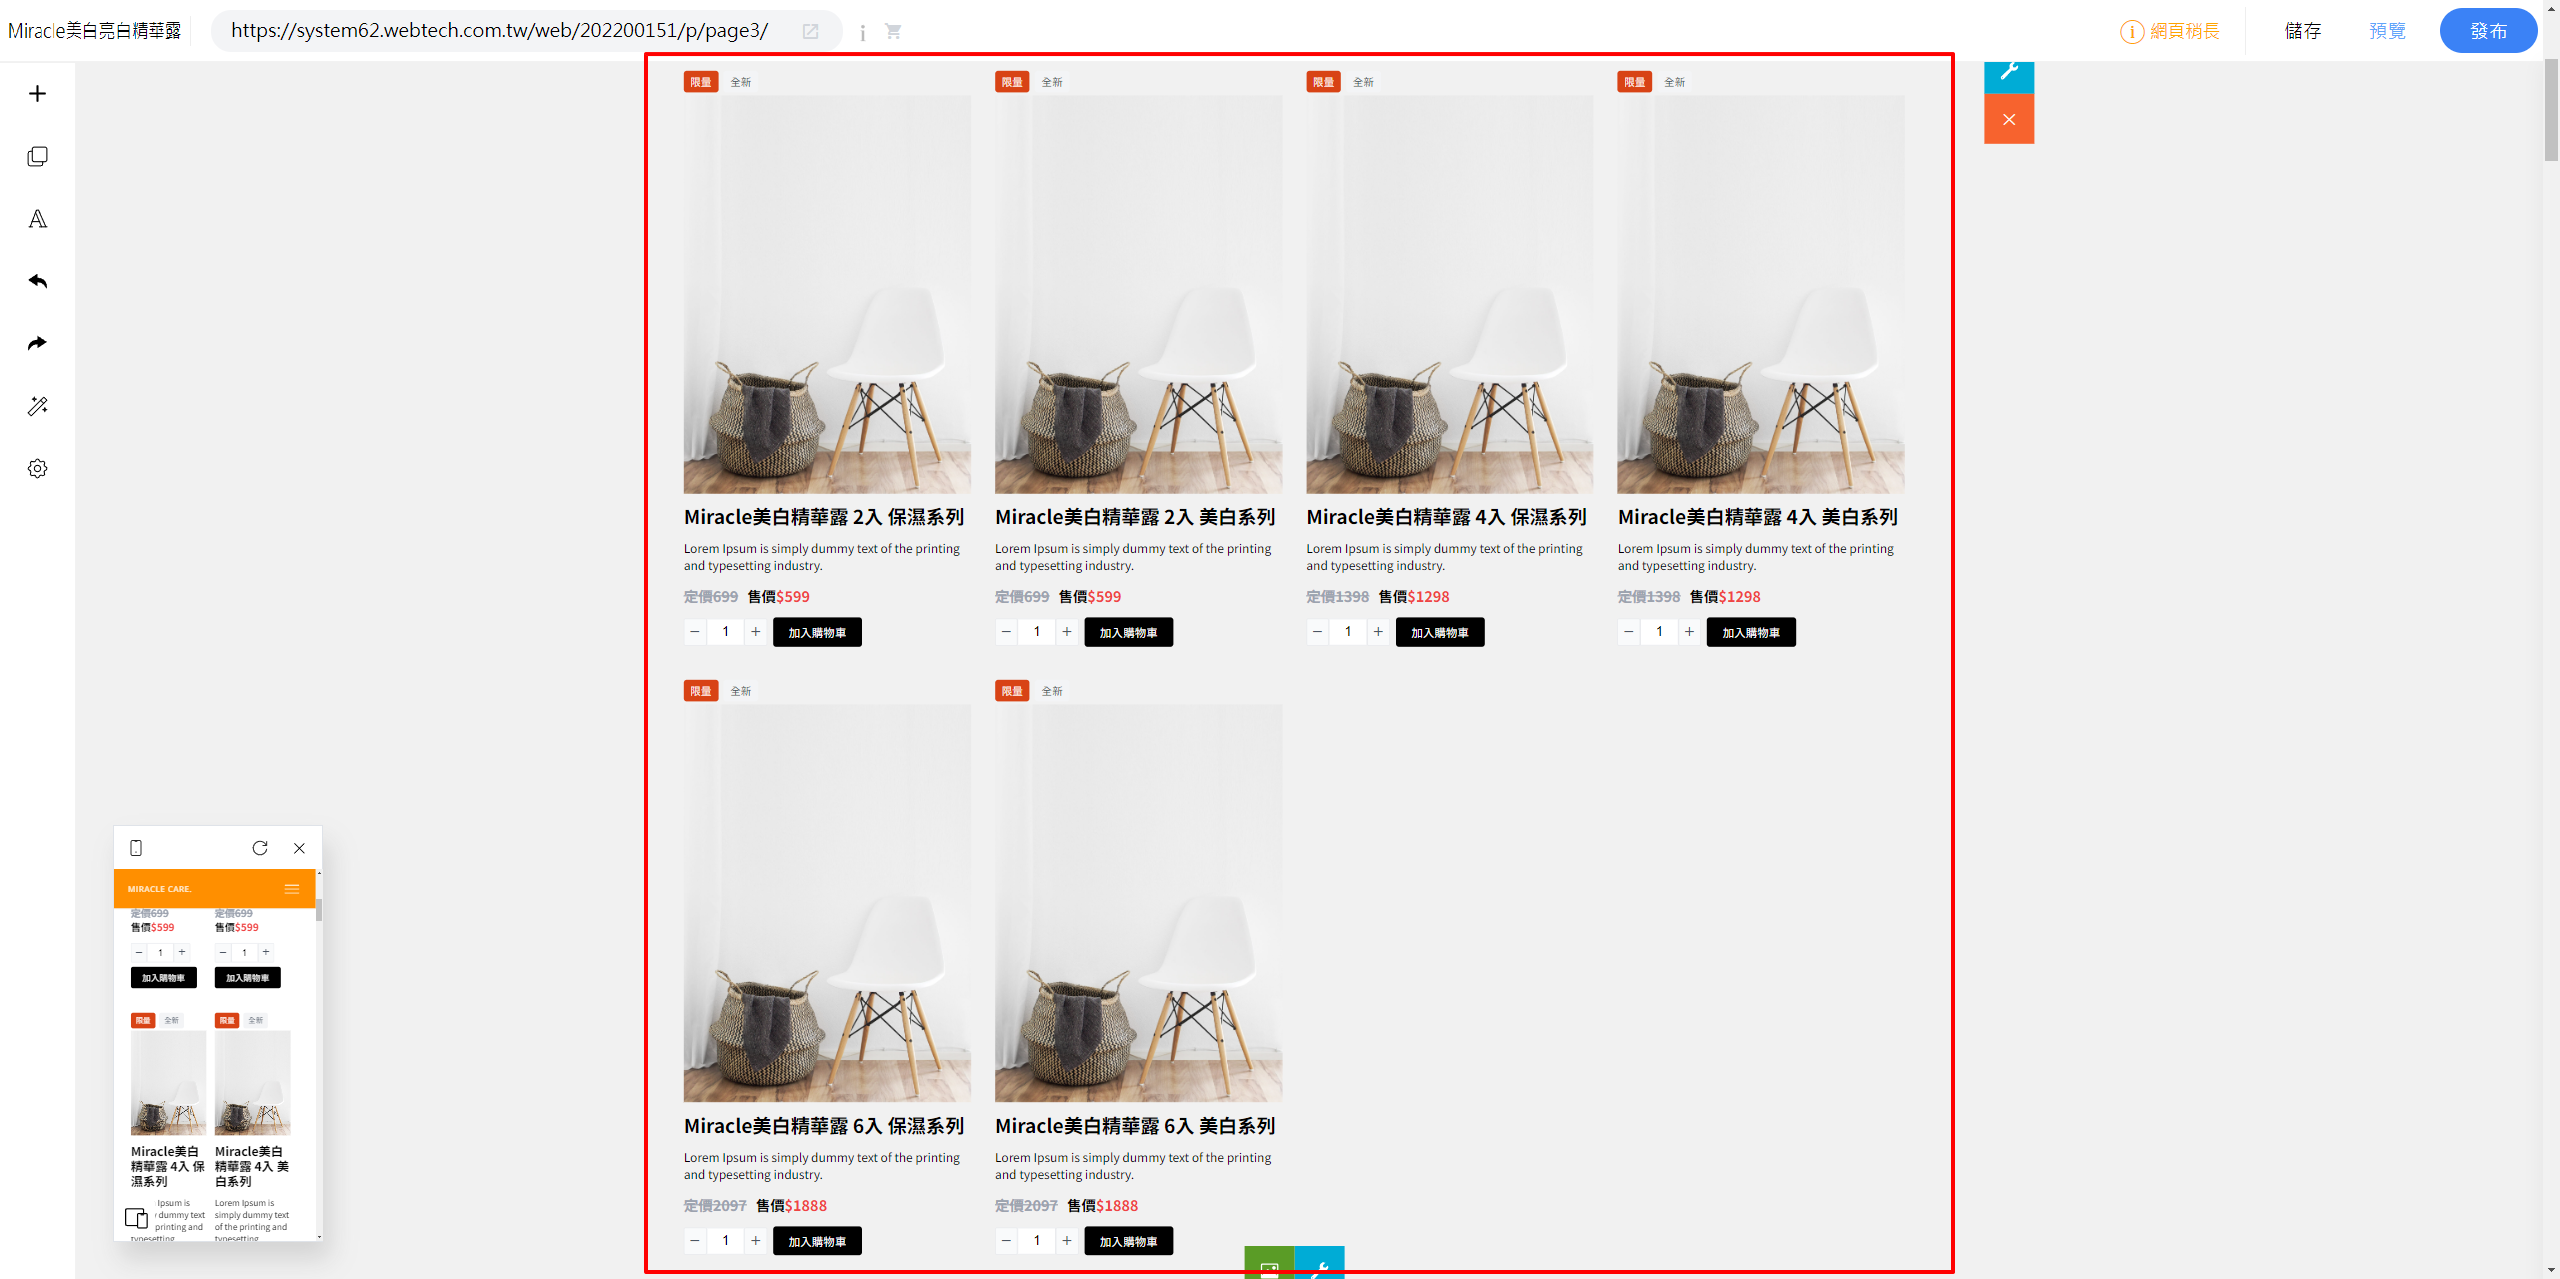Screen dimensions: 2560x1279
Task: Click the shopping cart icon in top bar
Action: pyautogui.click(x=893, y=32)
